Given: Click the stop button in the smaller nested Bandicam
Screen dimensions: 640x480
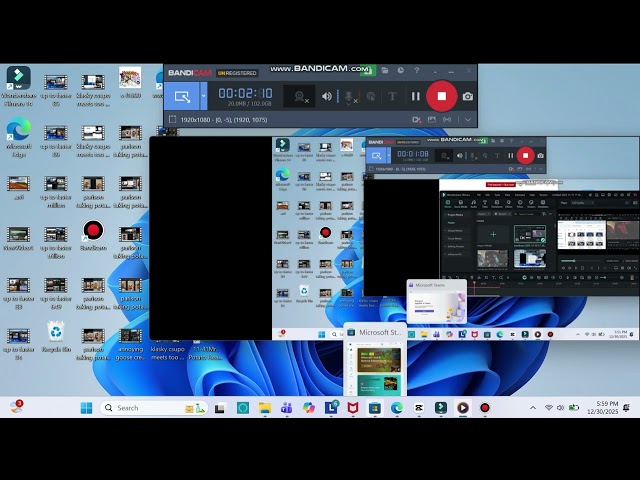Looking at the screenshot, I should click(x=525, y=156).
